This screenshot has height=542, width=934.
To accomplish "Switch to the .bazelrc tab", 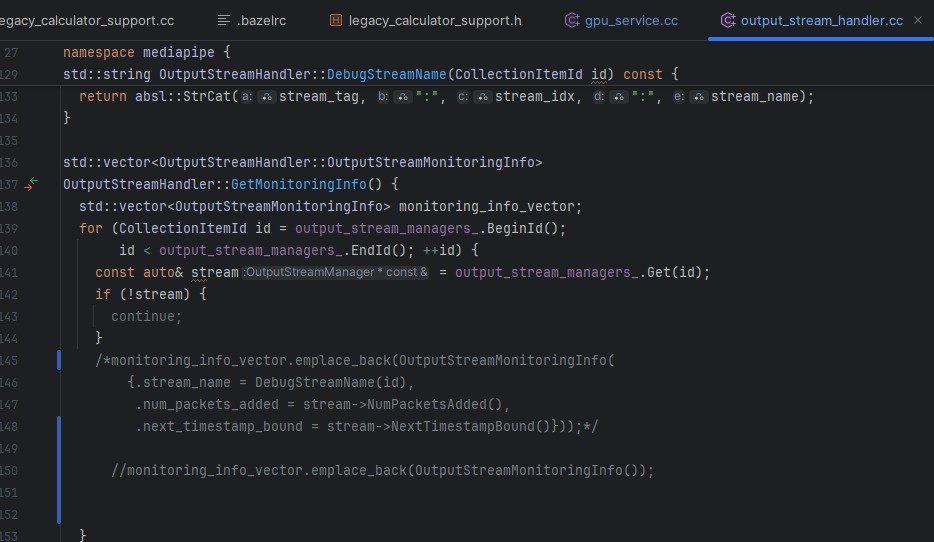I will pos(251,20).
